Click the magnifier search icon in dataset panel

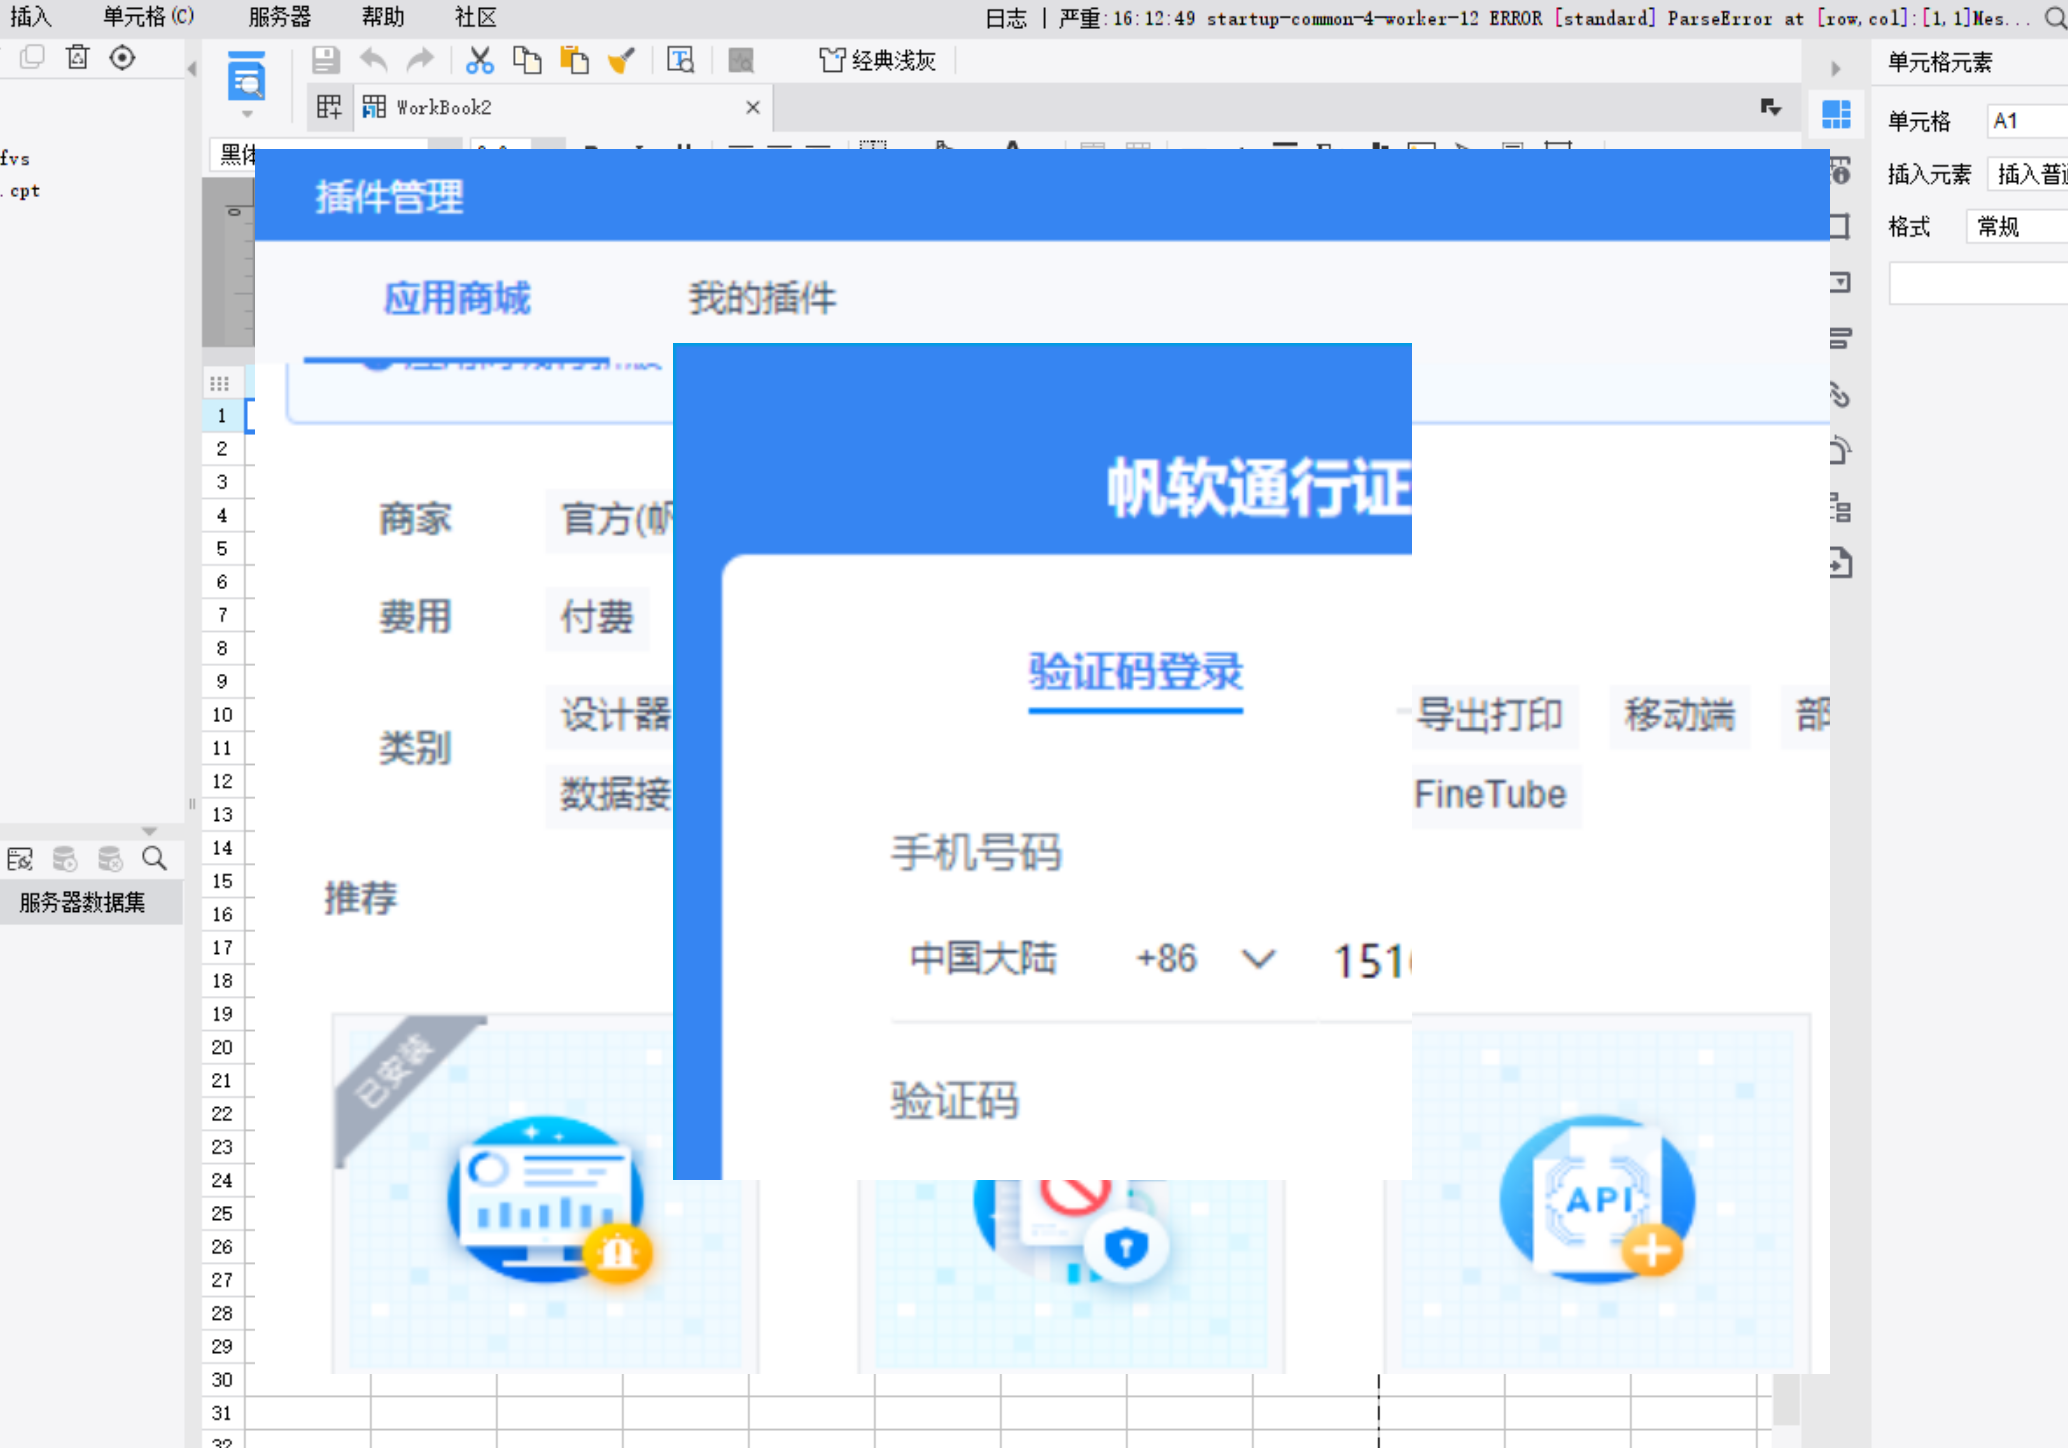[x=154, y=858]
